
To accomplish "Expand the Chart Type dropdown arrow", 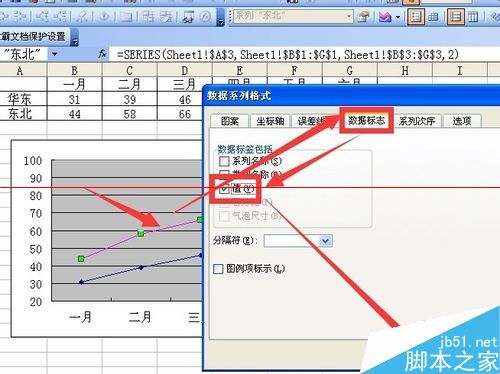I will [x=398, y=16].
